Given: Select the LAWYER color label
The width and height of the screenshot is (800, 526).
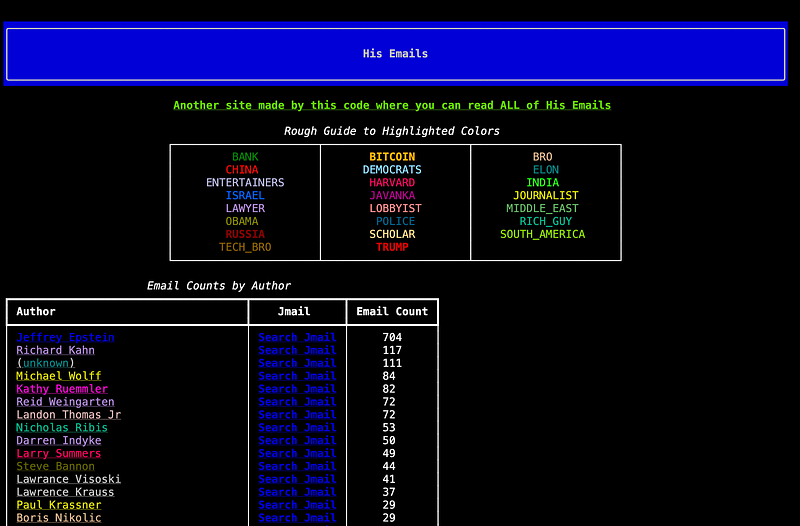Looking at the screenshot, I should pyautogui.click(x=245, y=208).
